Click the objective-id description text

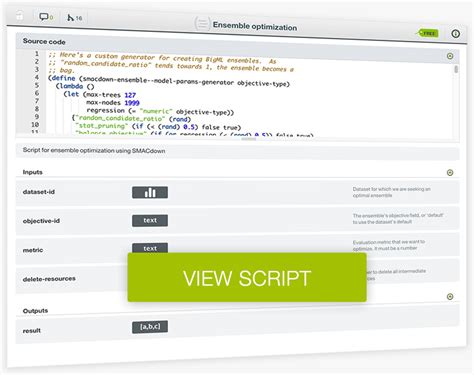(x=398, y=218)
